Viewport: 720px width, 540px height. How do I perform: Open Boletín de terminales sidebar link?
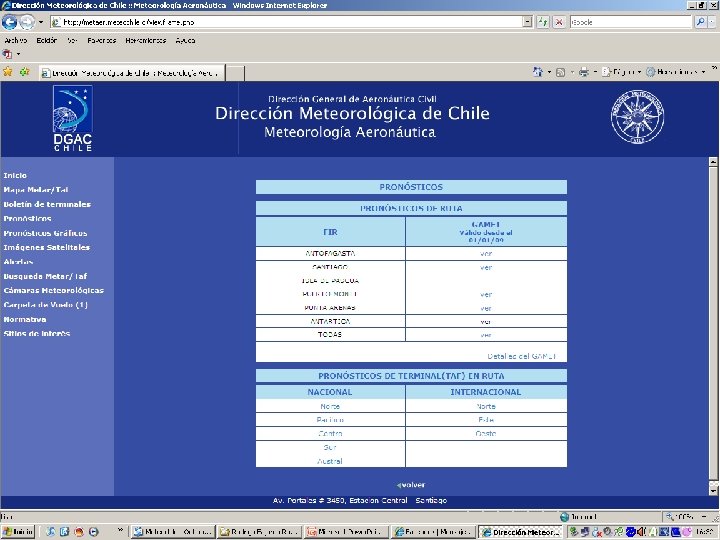(47, 204)
